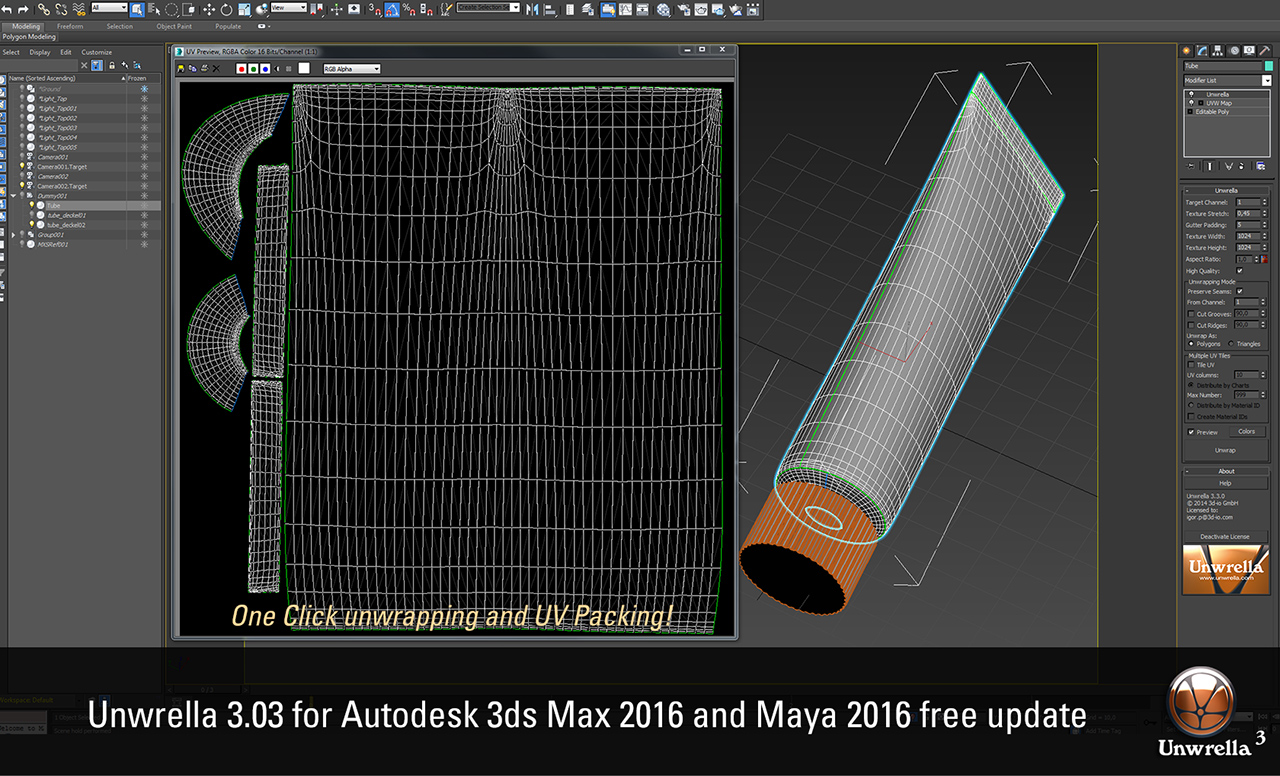This screenshot has width=1280, height=776.
Task: Expand the Group001 tree node
Action: (x=13, y=235)
